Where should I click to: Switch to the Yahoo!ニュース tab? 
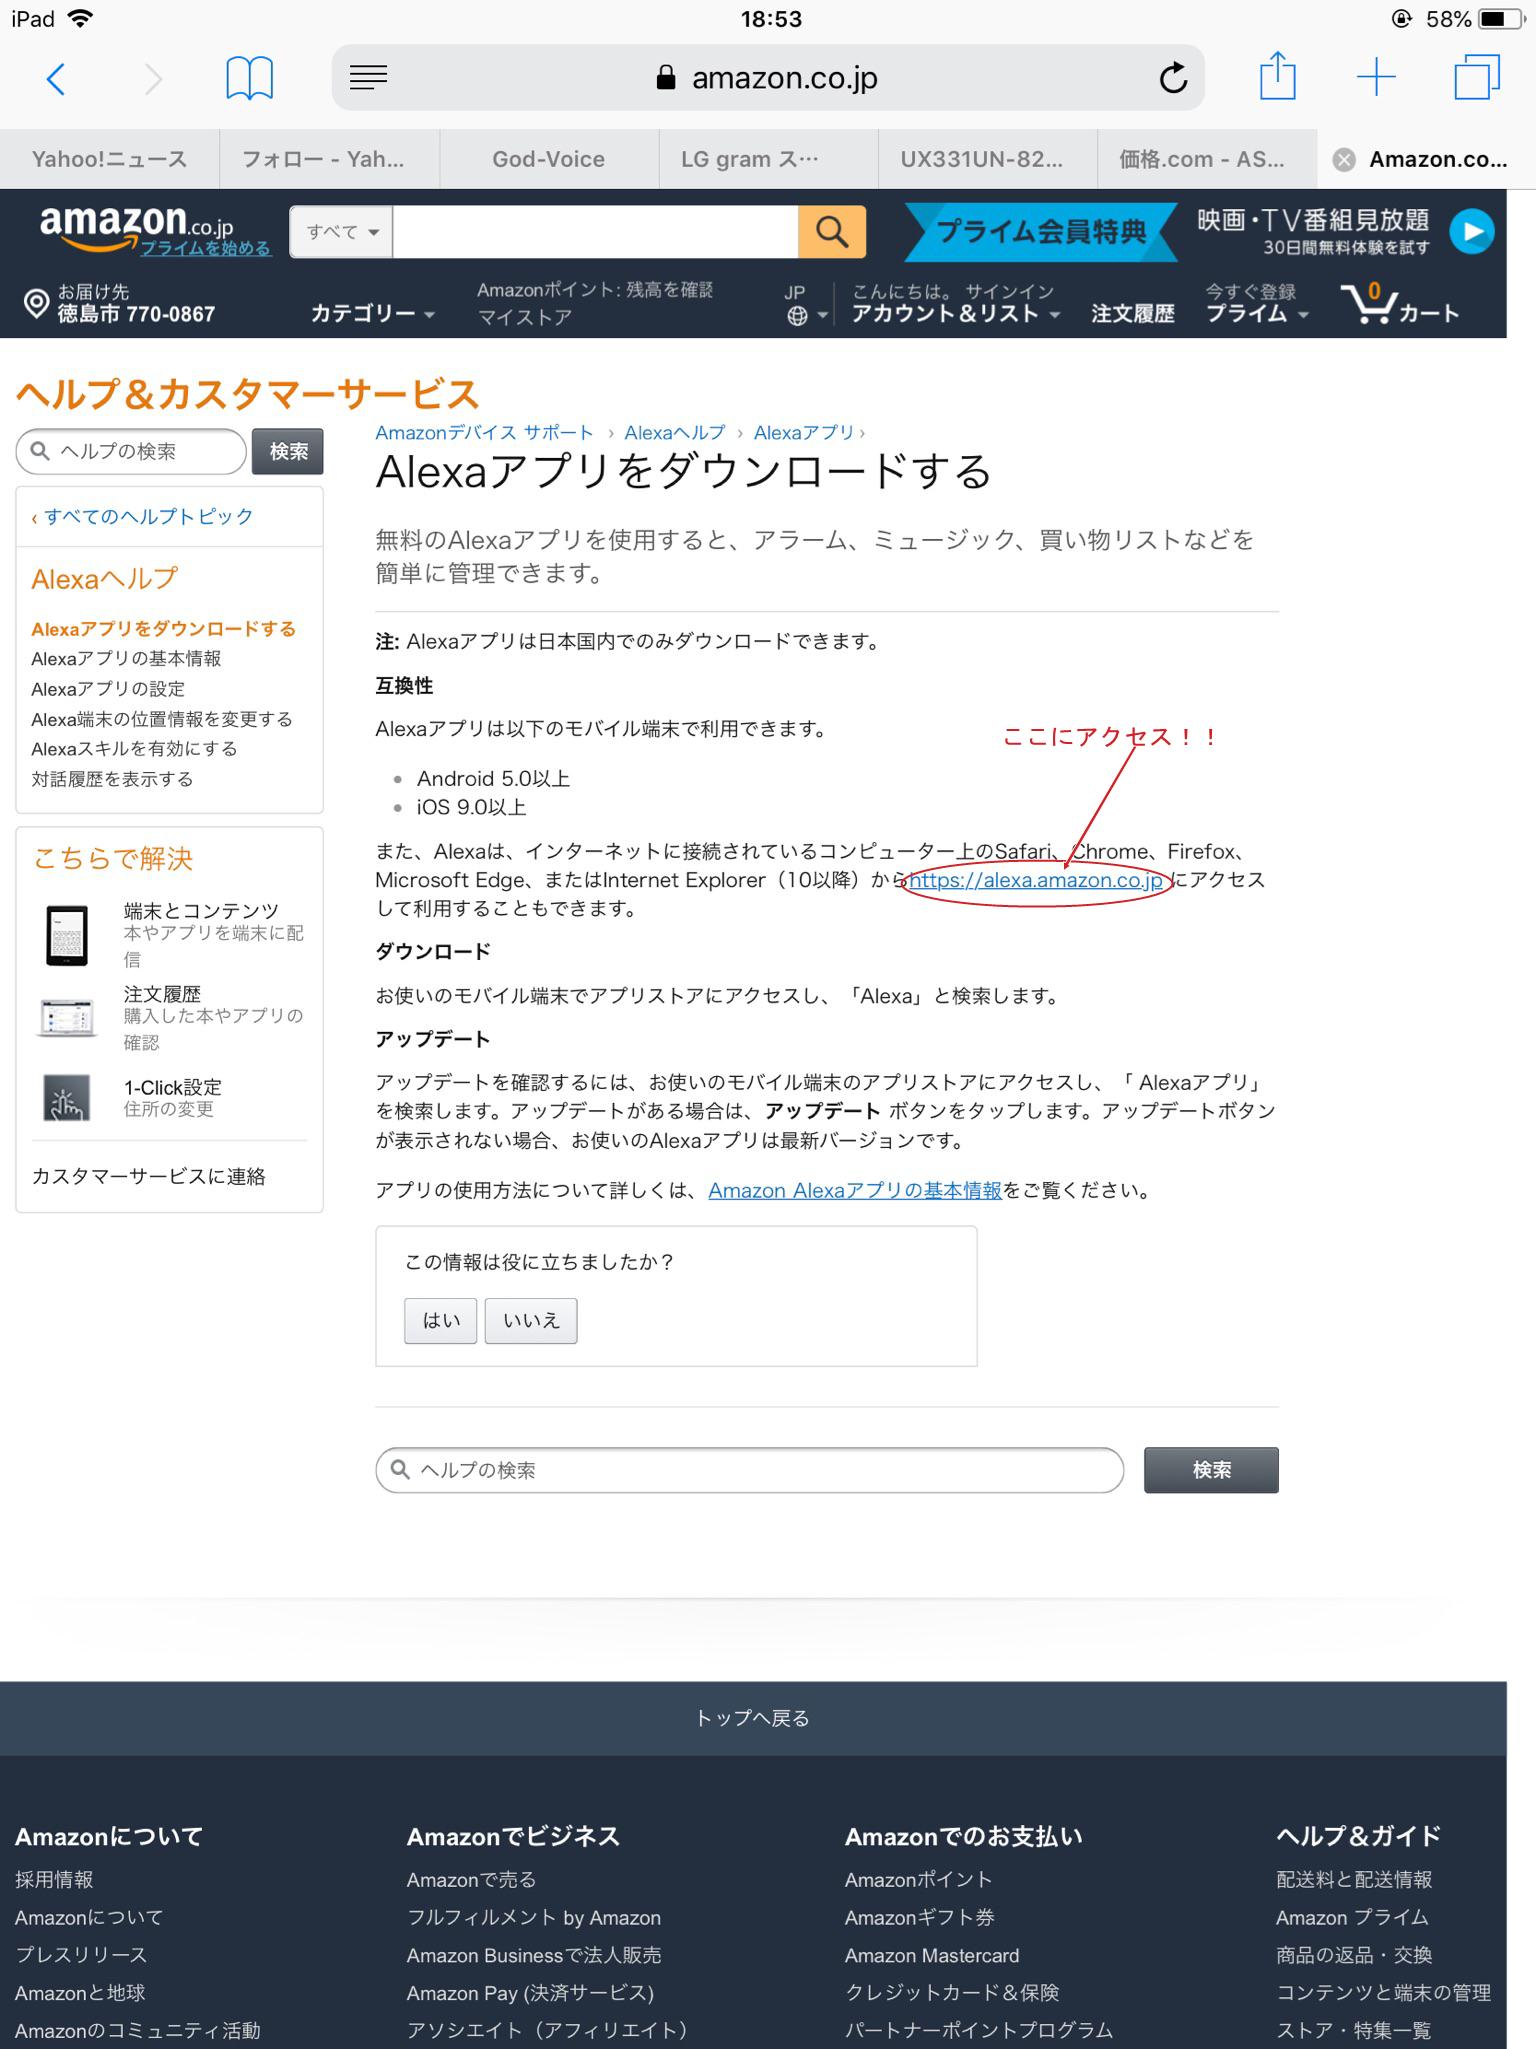[110, 159]
